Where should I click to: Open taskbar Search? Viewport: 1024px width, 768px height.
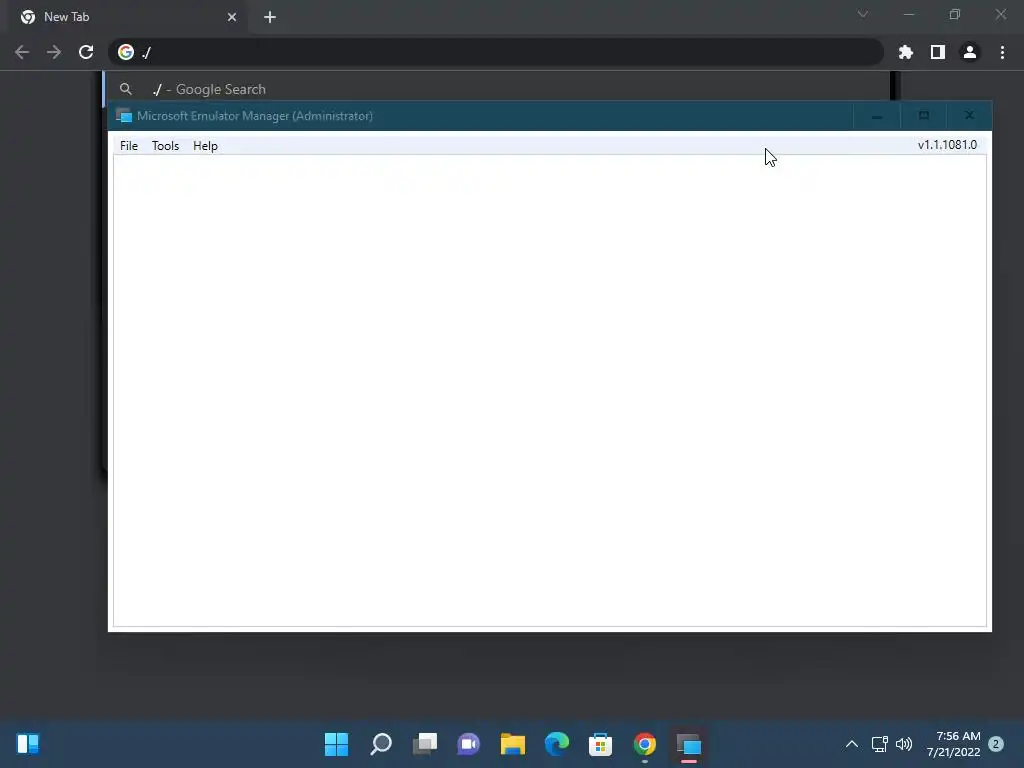pyautogui.click(x=381, y=744)
